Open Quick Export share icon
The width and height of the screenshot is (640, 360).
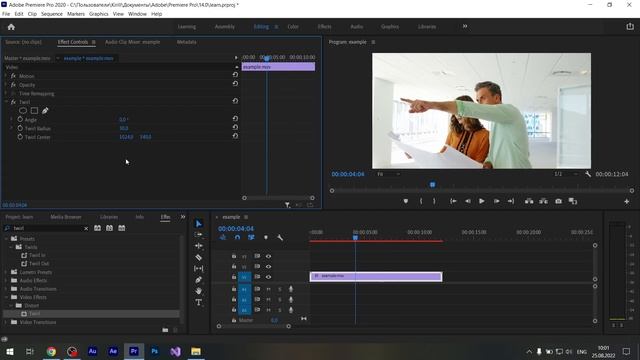(x=630, y=27)
